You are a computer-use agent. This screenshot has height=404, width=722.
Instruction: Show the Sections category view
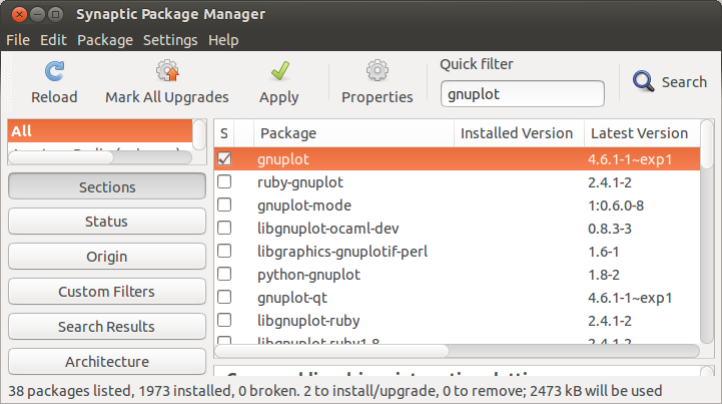coord(107,187)
